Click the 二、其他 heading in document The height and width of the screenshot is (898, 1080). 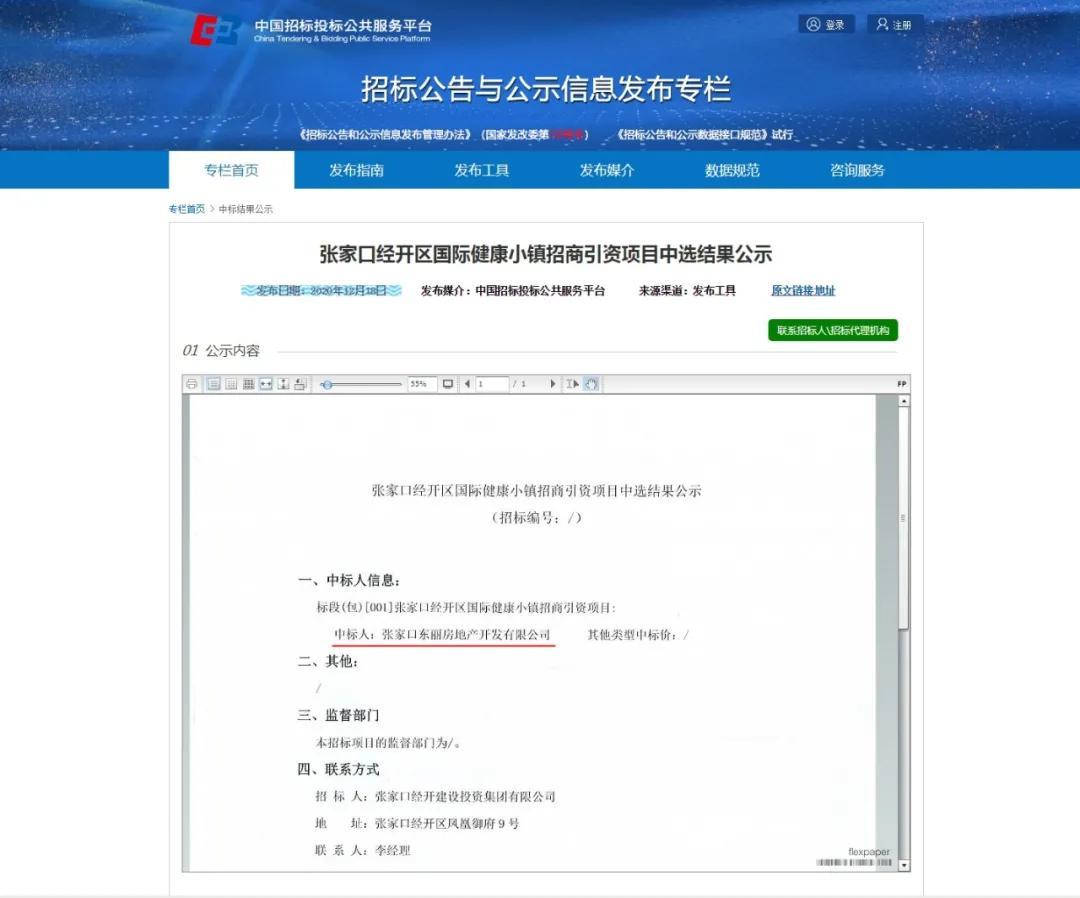pos(327,662)
